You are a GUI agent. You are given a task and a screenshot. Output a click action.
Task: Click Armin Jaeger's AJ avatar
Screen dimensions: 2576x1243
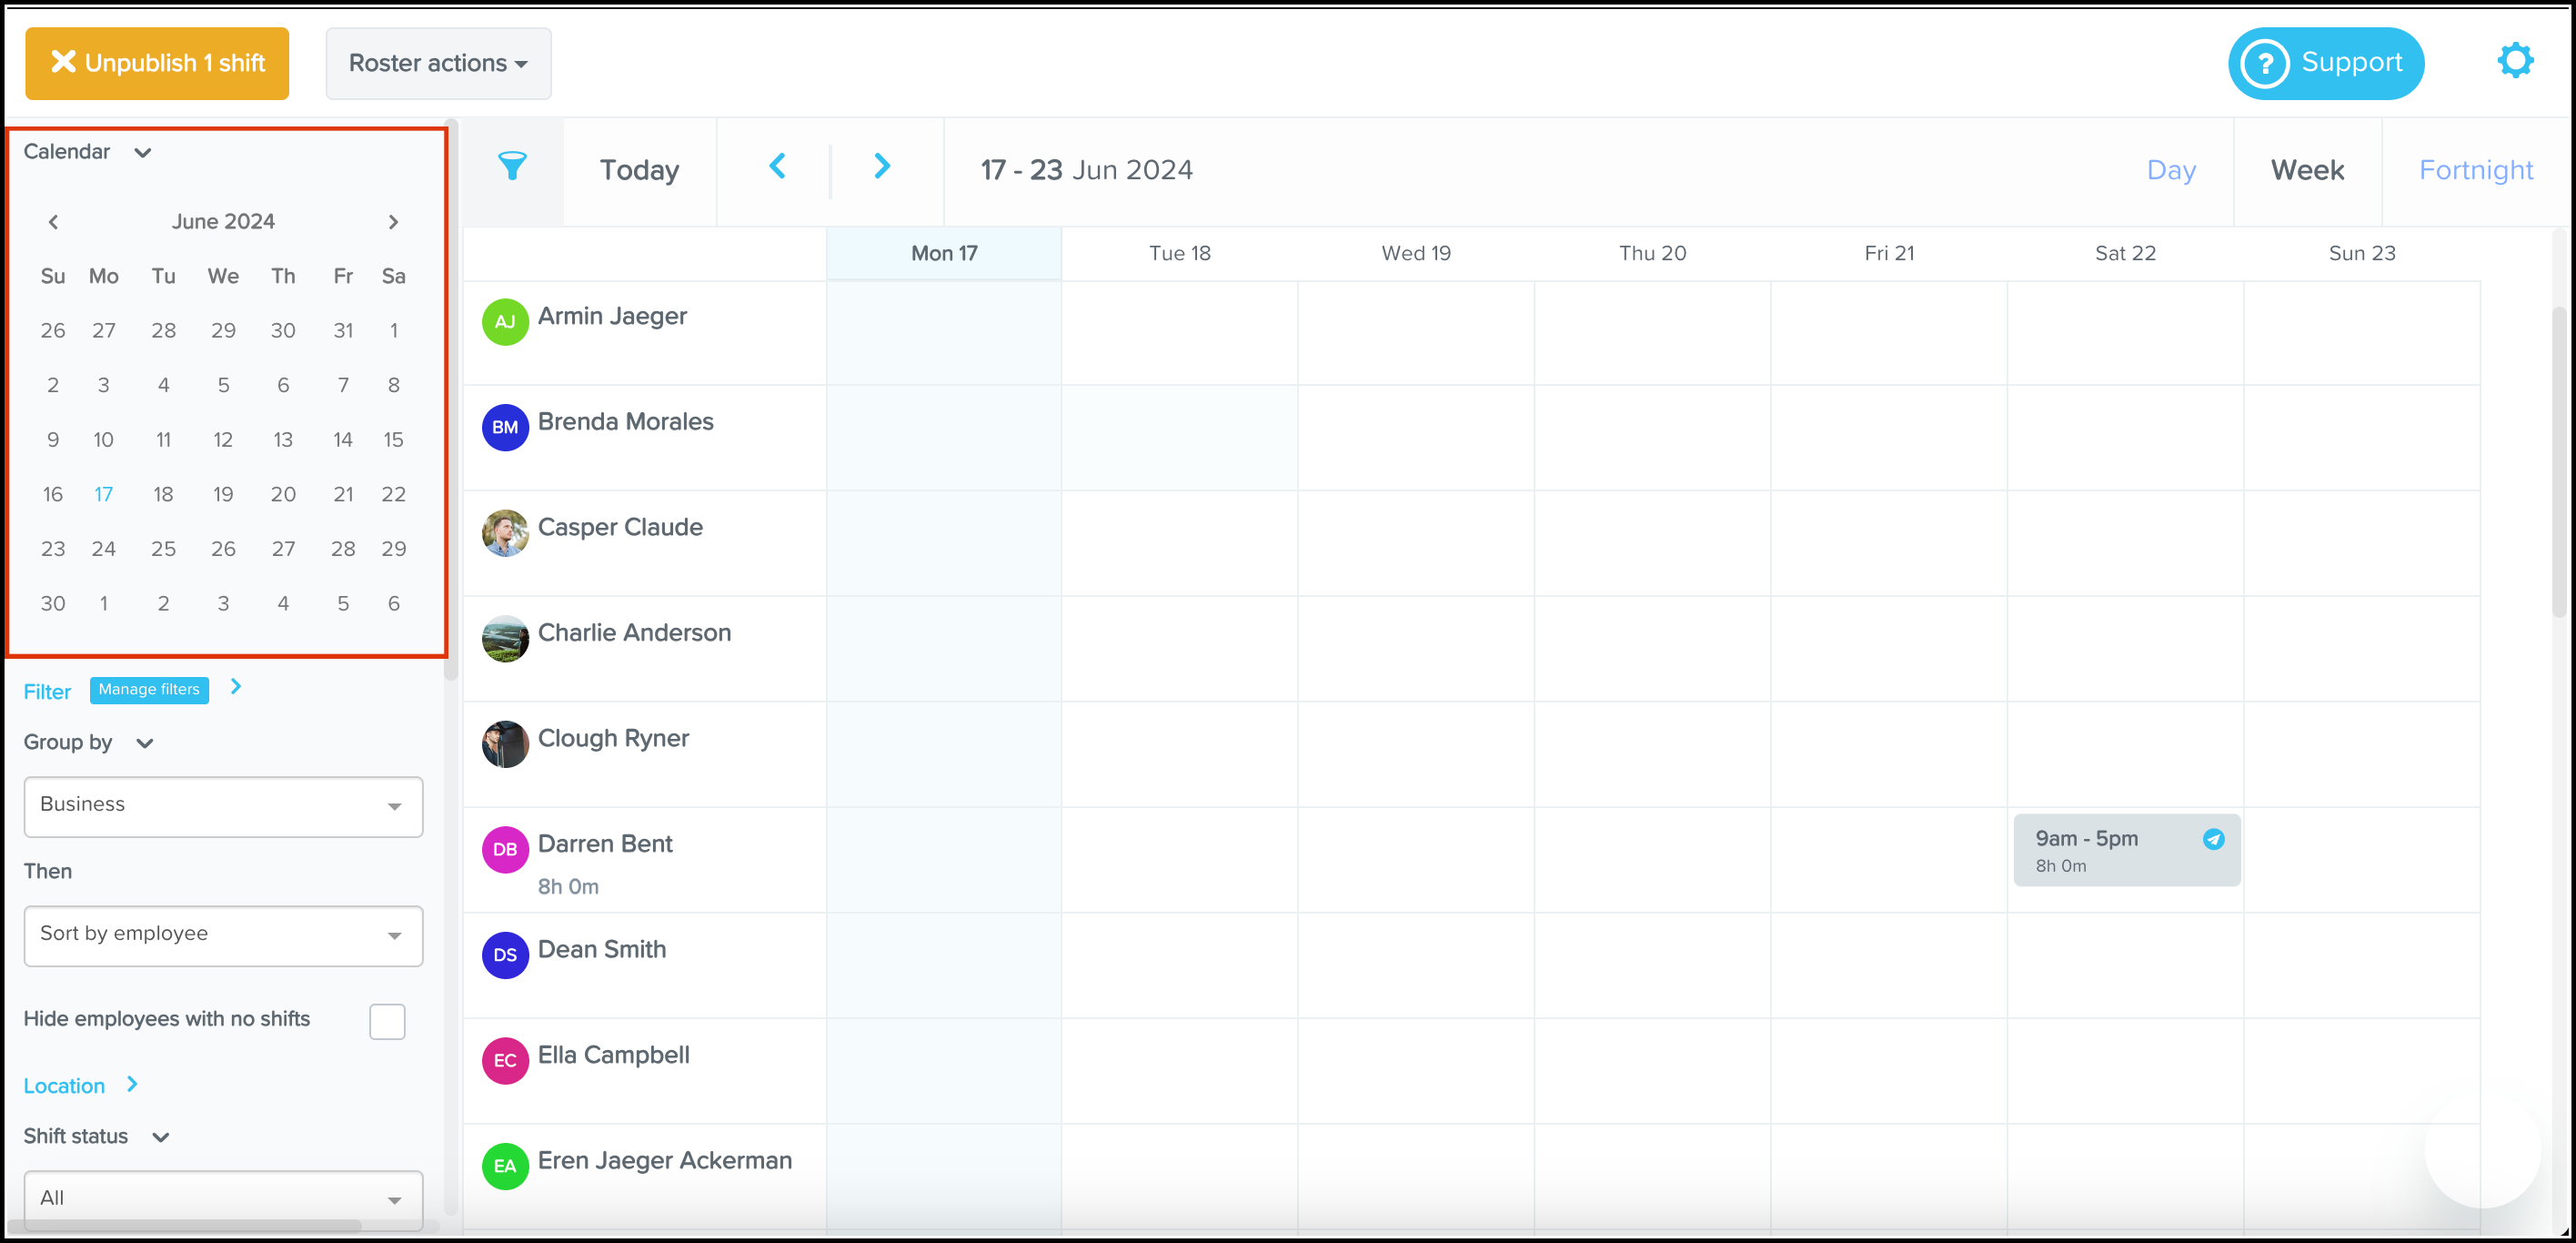point(505,322)
